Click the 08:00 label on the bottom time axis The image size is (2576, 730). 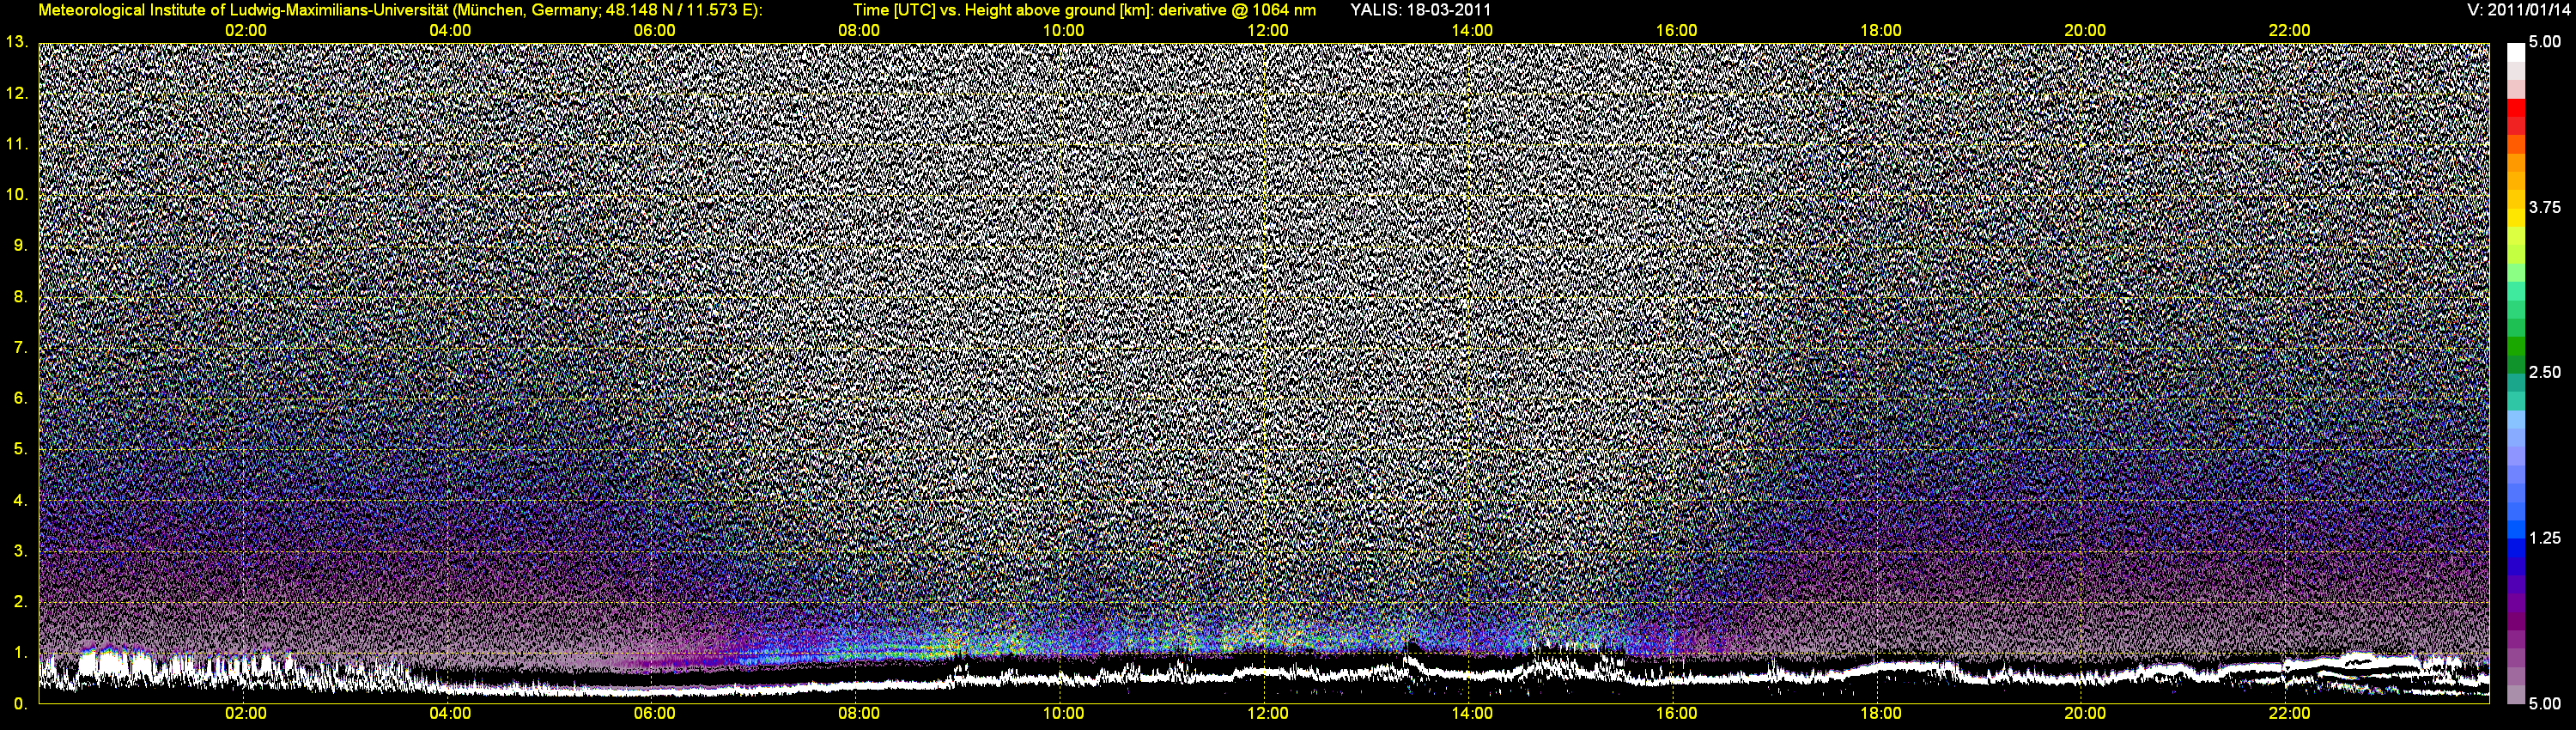859,714
